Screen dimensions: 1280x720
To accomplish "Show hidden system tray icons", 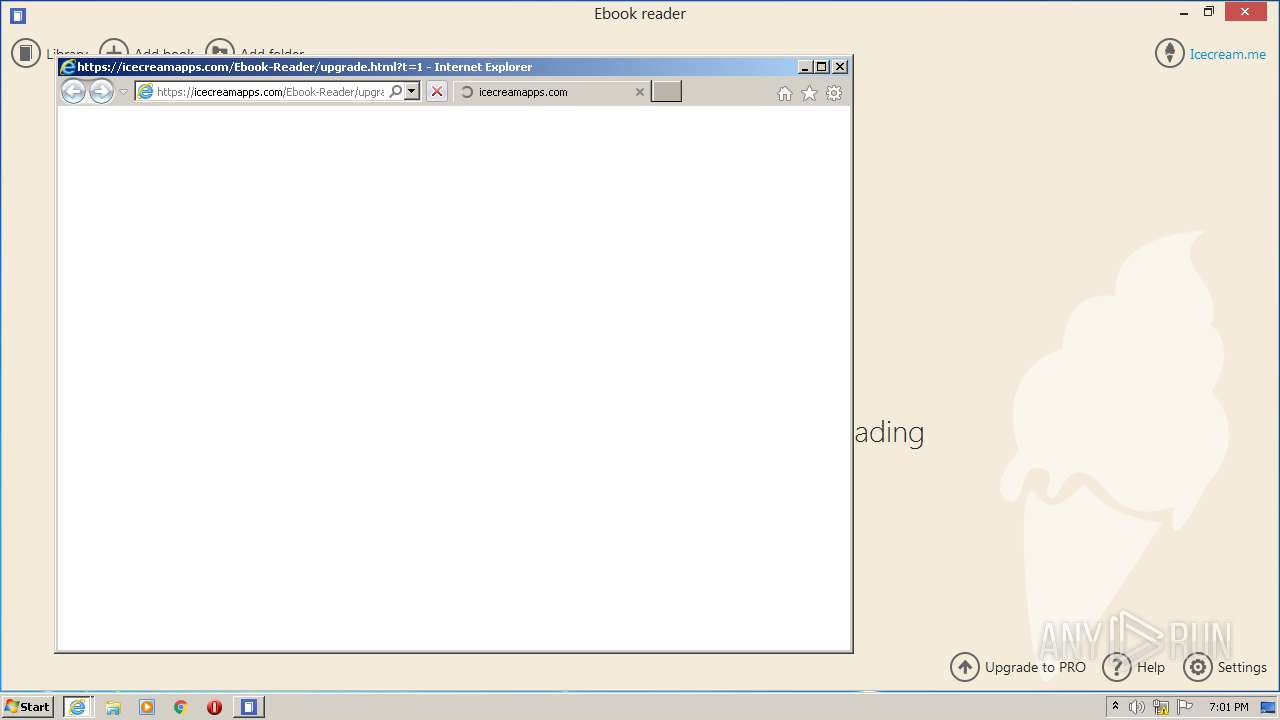I will (x=1115, y=707).
